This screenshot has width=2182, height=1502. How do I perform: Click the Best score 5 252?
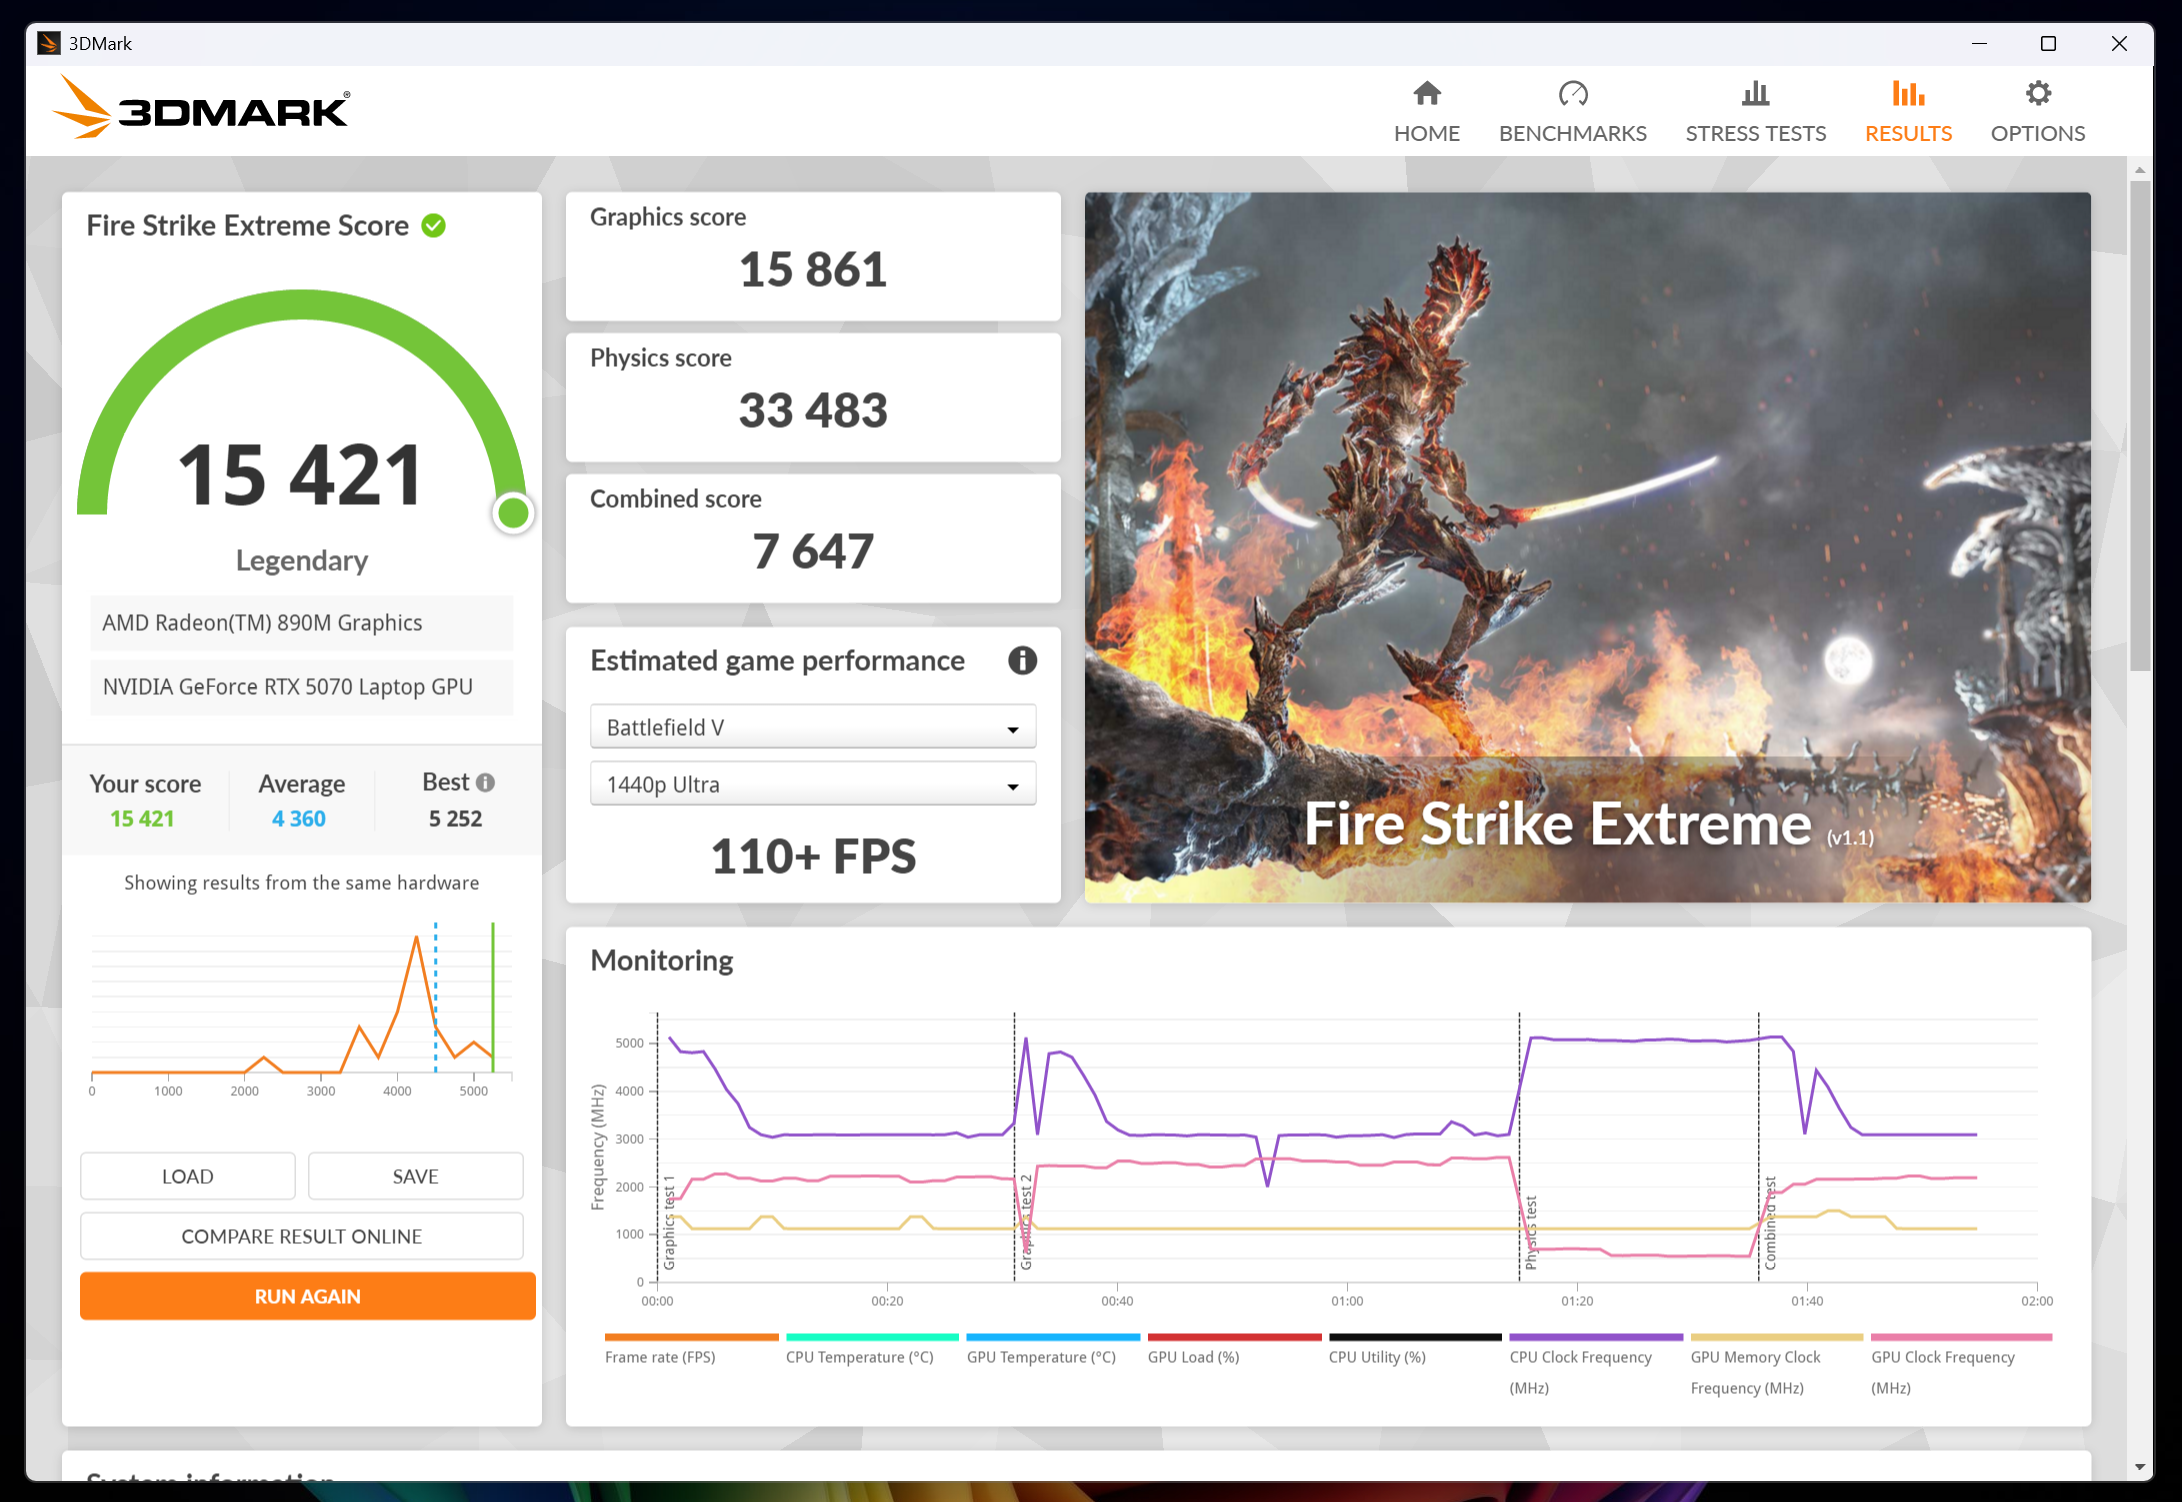coord(456,819)
